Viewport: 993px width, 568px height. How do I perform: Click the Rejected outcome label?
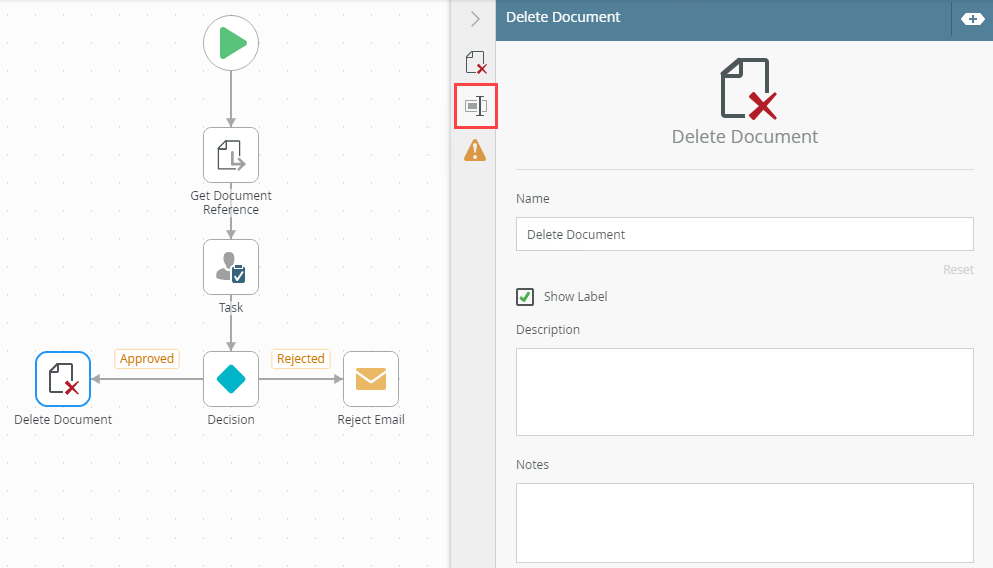click(x=301, y=359)
